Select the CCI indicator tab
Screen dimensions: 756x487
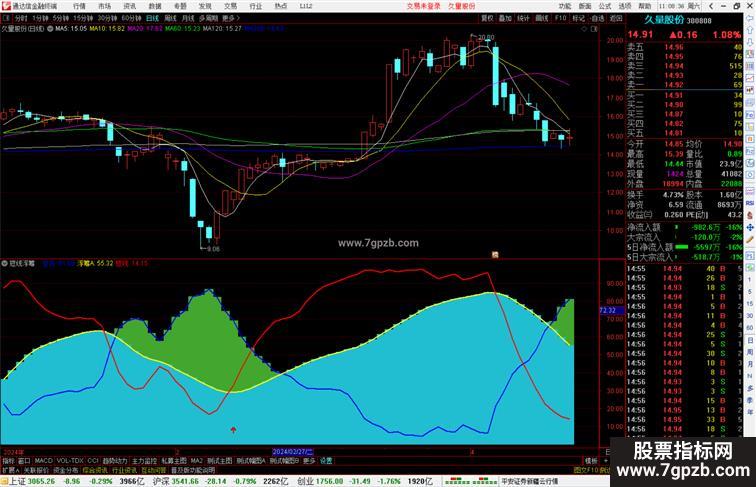(93, 461)
